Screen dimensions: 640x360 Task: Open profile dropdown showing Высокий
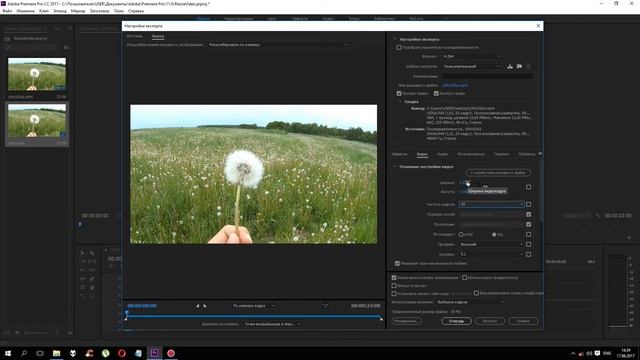(x=491, y=244)
